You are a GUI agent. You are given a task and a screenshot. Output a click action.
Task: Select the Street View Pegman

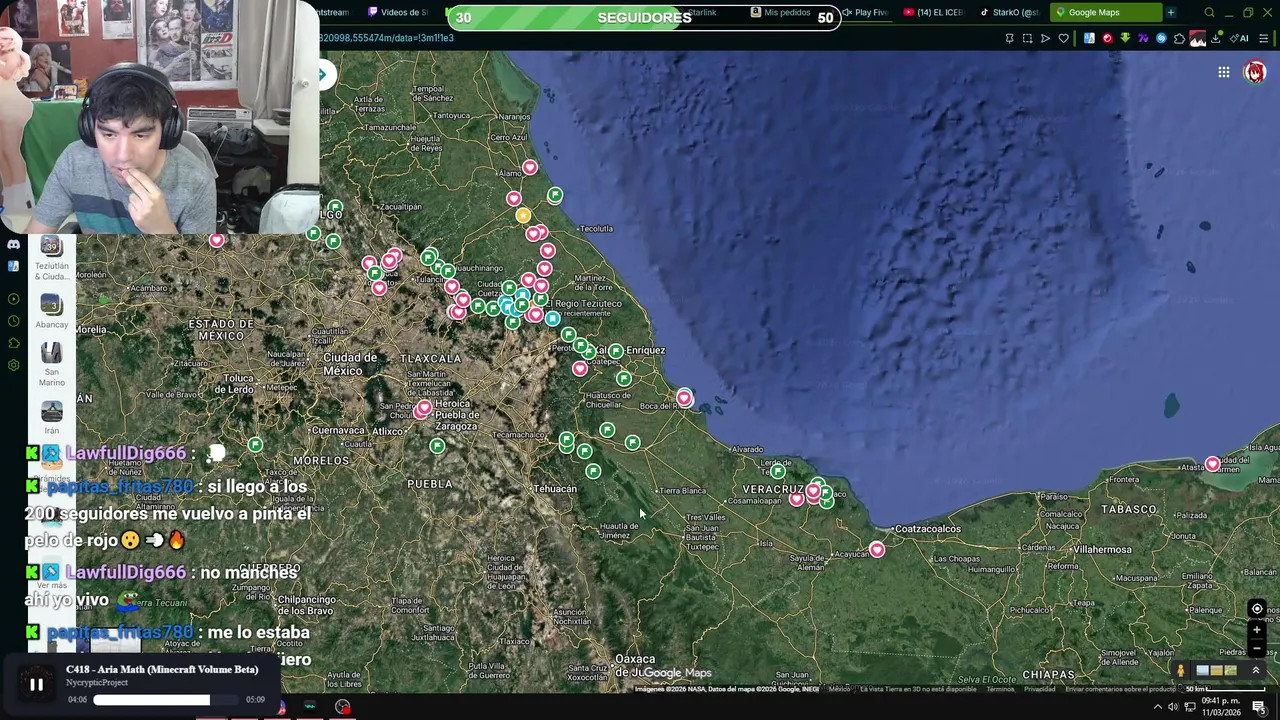pos(1181,671)
